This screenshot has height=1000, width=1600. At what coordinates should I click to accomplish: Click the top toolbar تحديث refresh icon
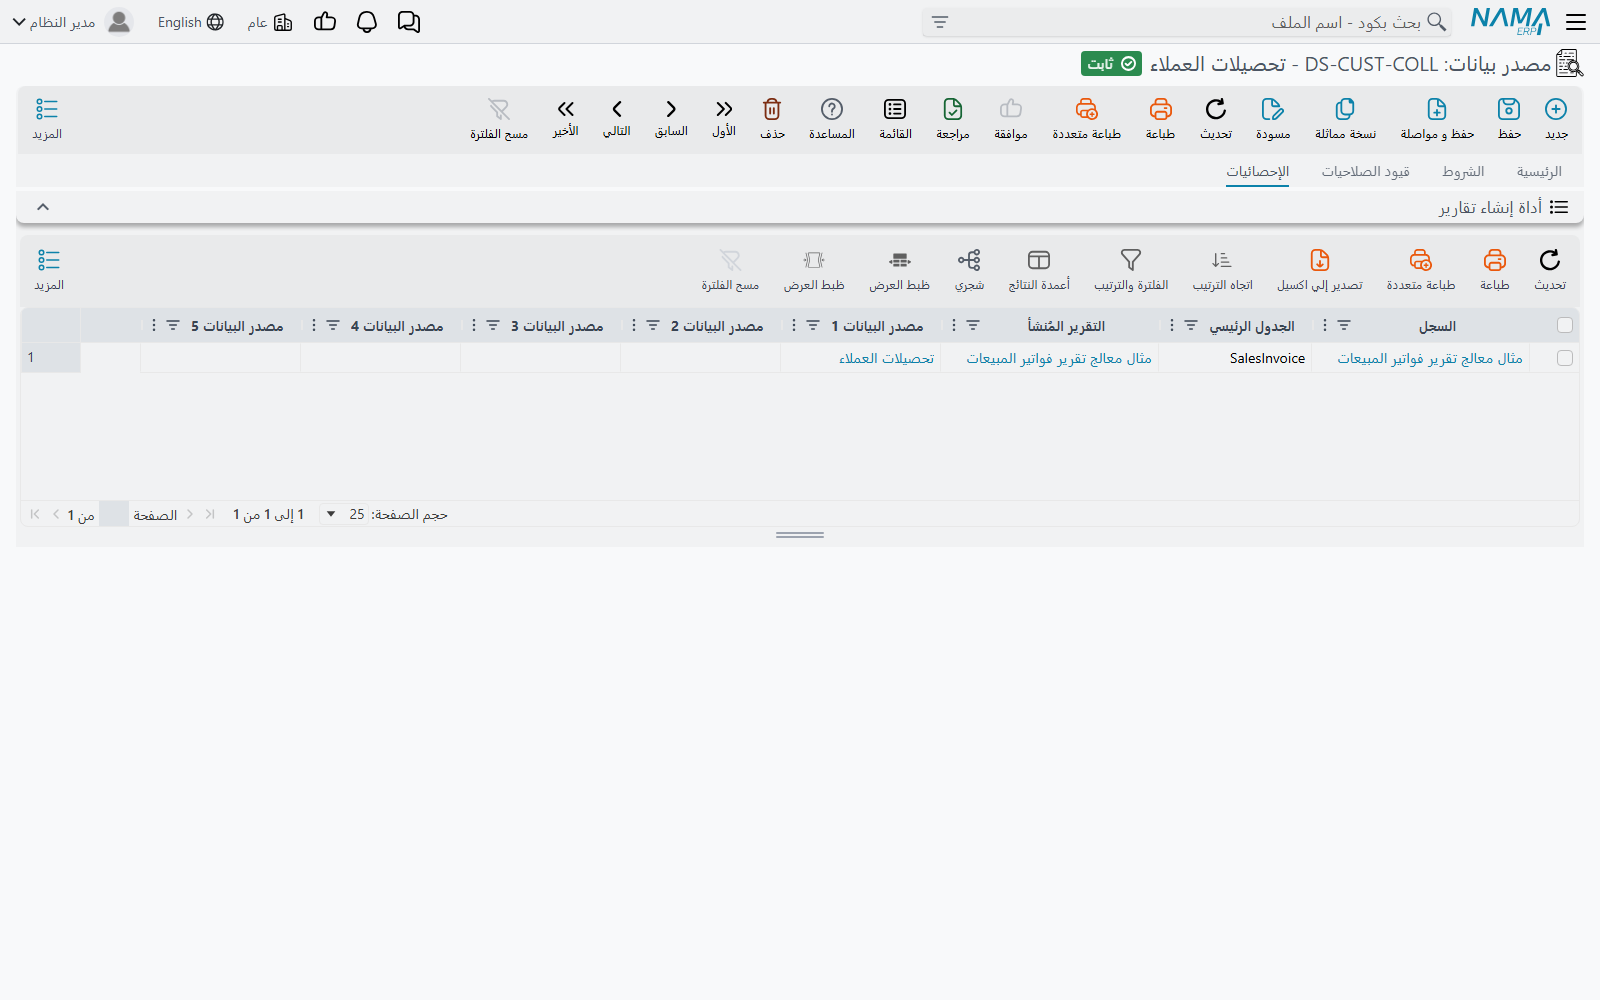(1216, 109)
